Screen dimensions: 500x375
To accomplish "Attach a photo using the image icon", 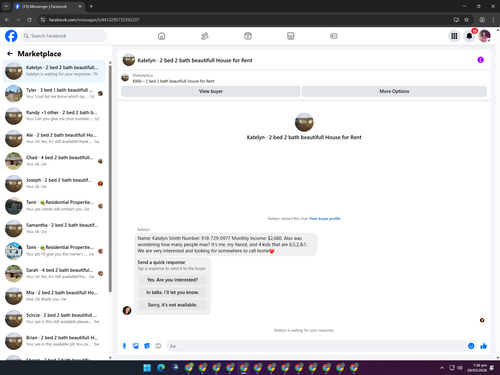I will coord(136,346).
